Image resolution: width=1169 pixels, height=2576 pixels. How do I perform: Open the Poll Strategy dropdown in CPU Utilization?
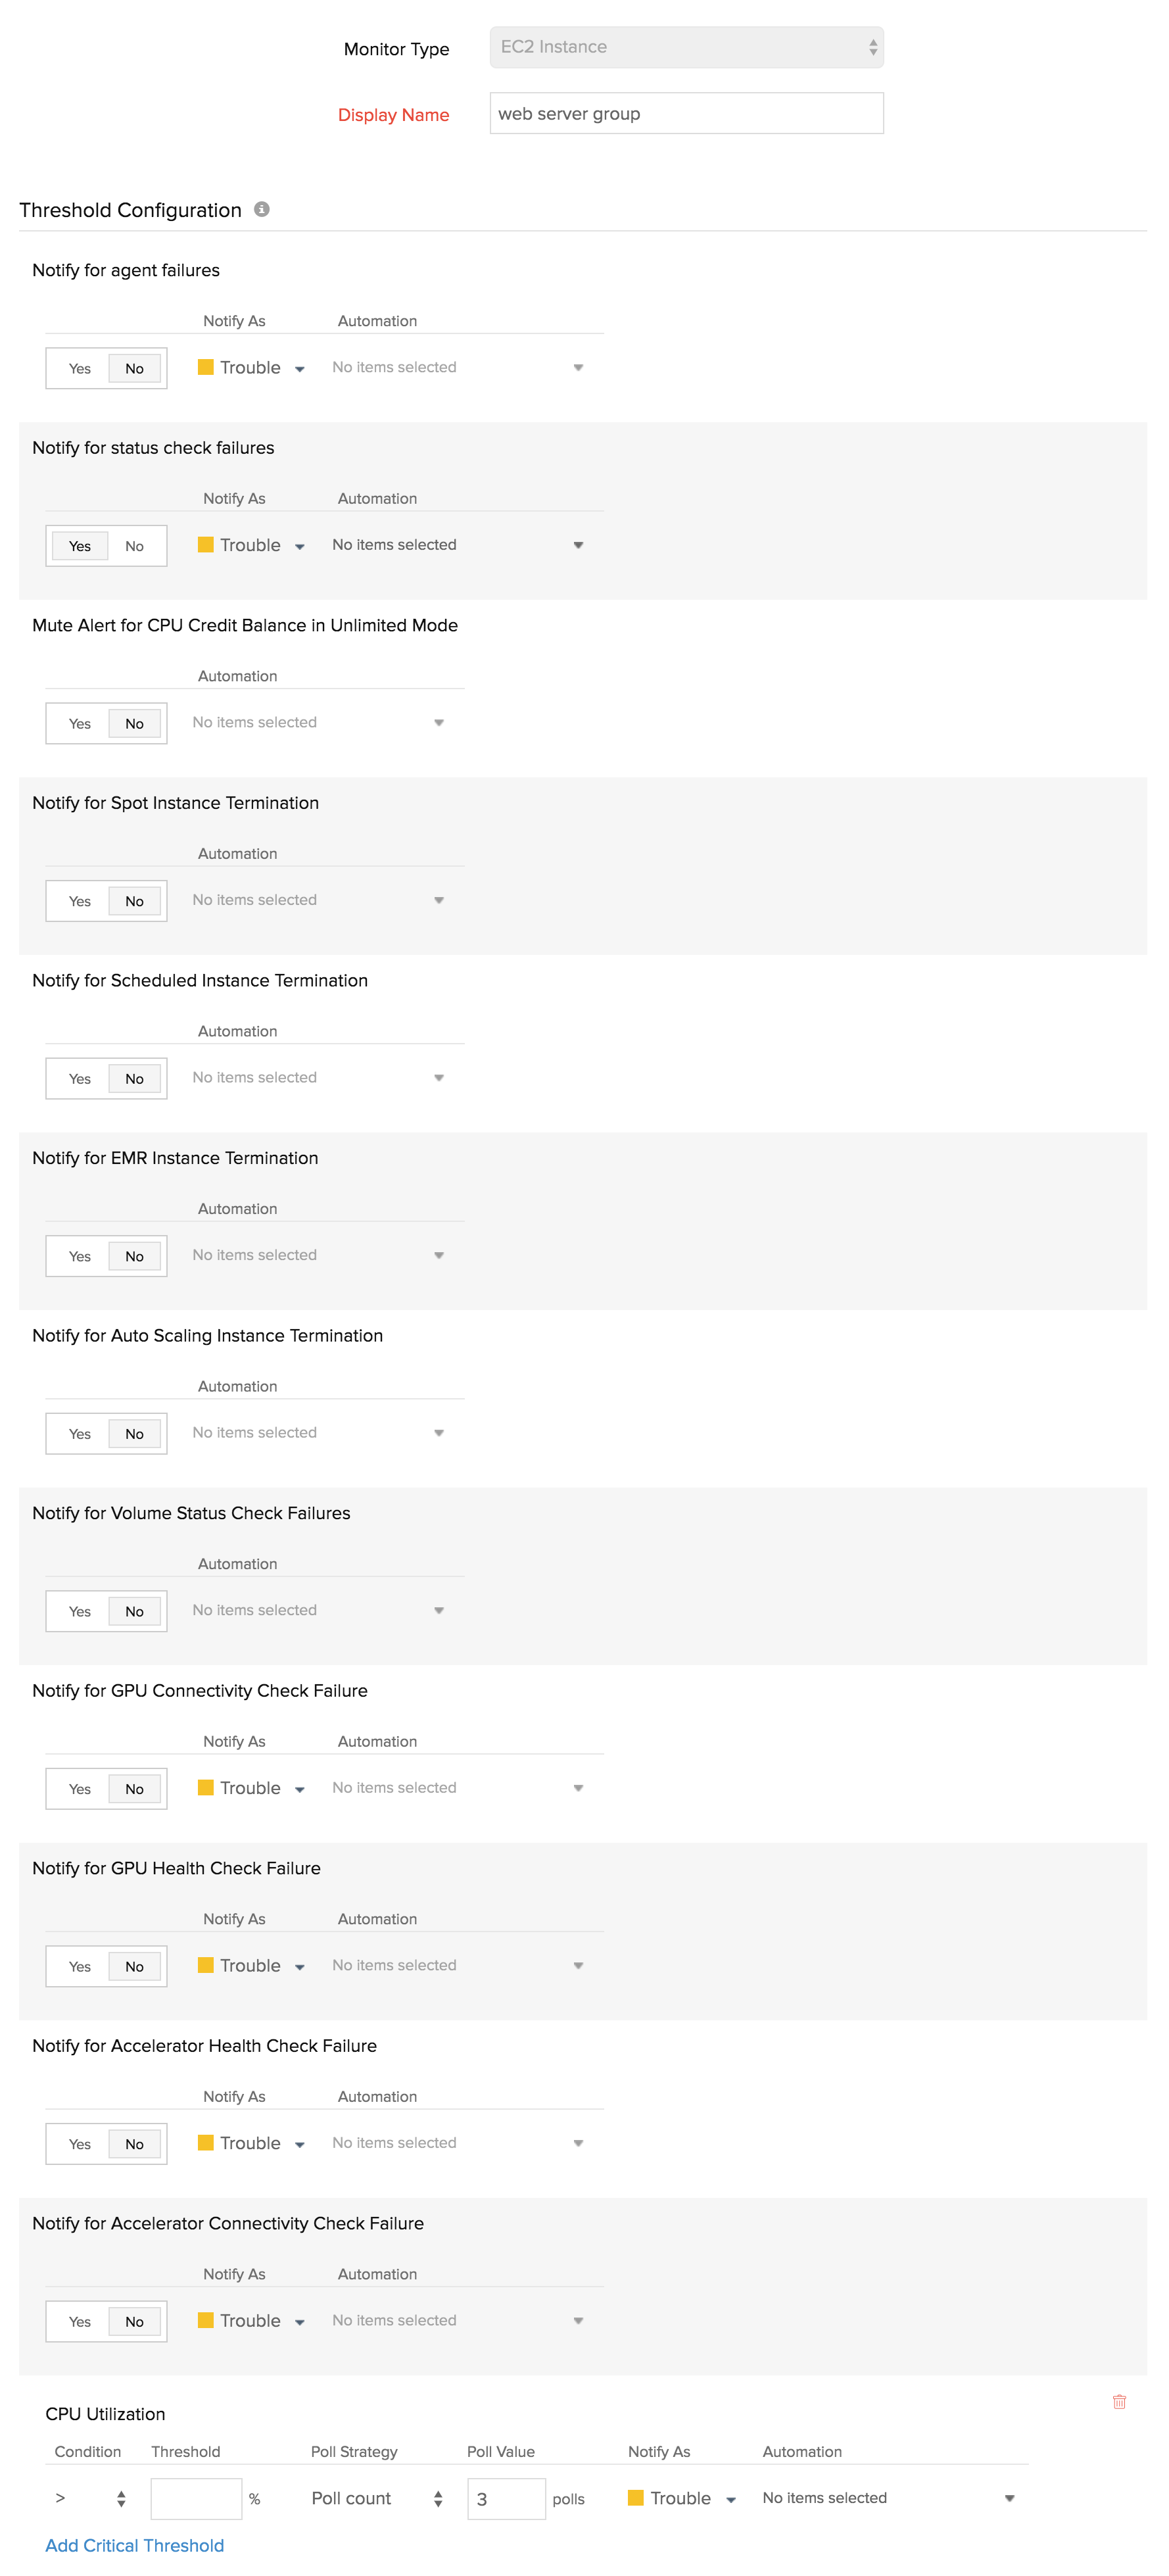(x=375, y=2499)
